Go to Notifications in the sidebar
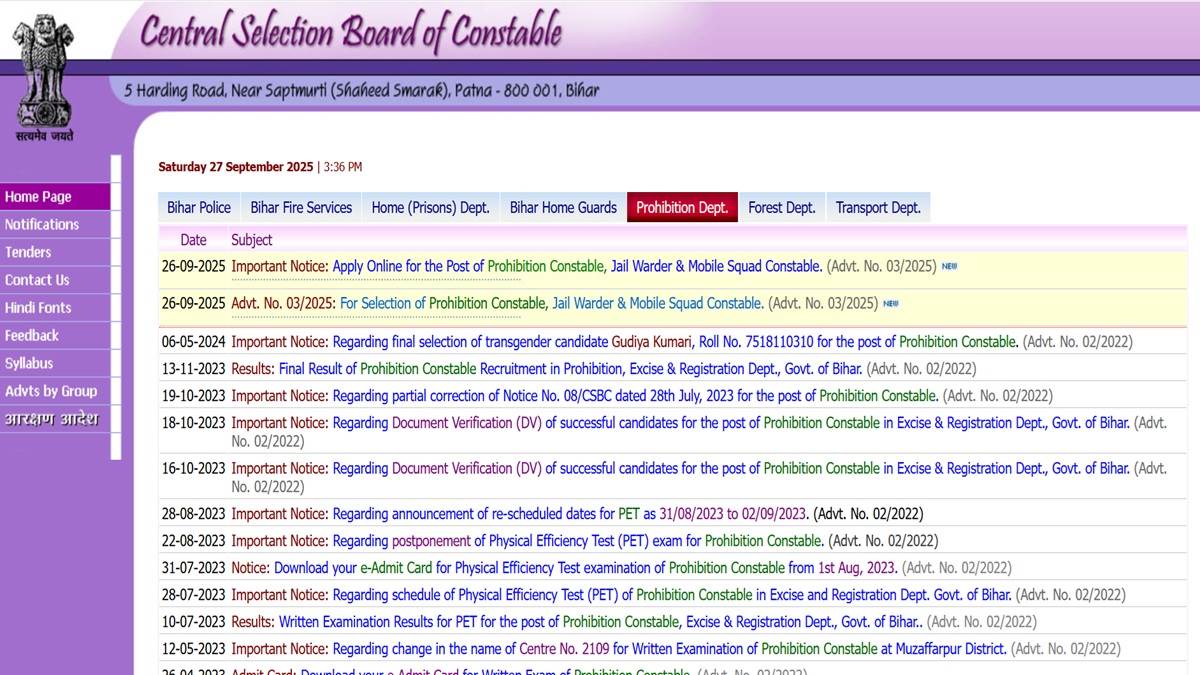This screenshot has width=1200, height=675. 55,225
